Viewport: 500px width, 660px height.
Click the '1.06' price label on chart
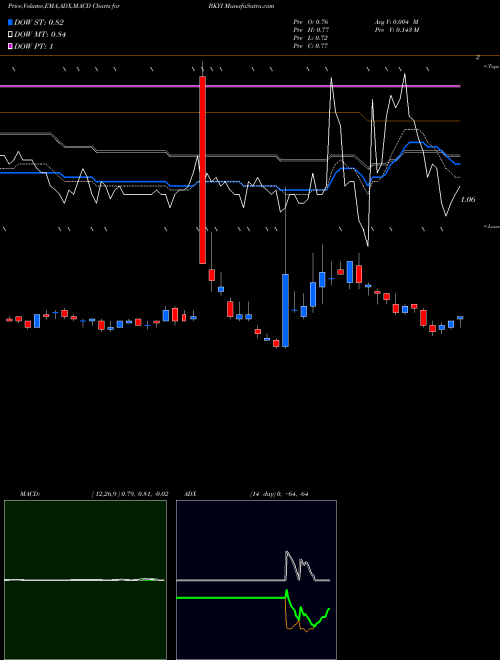pyautogui.click(x=468, y=200)
